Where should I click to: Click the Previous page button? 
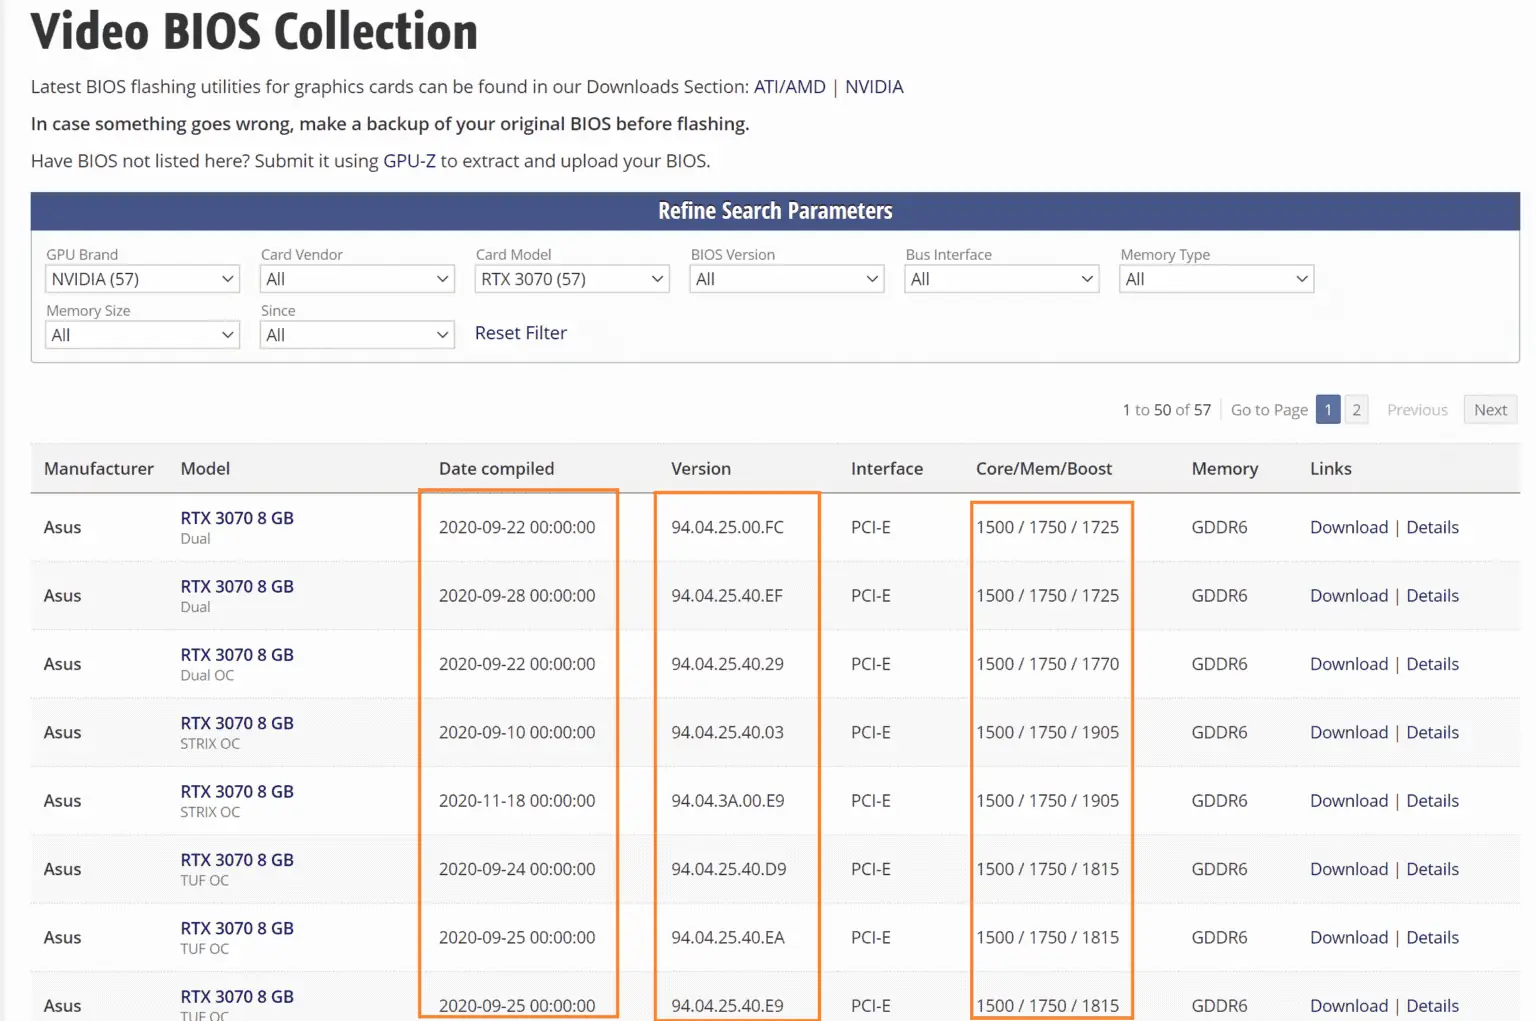1417,410
